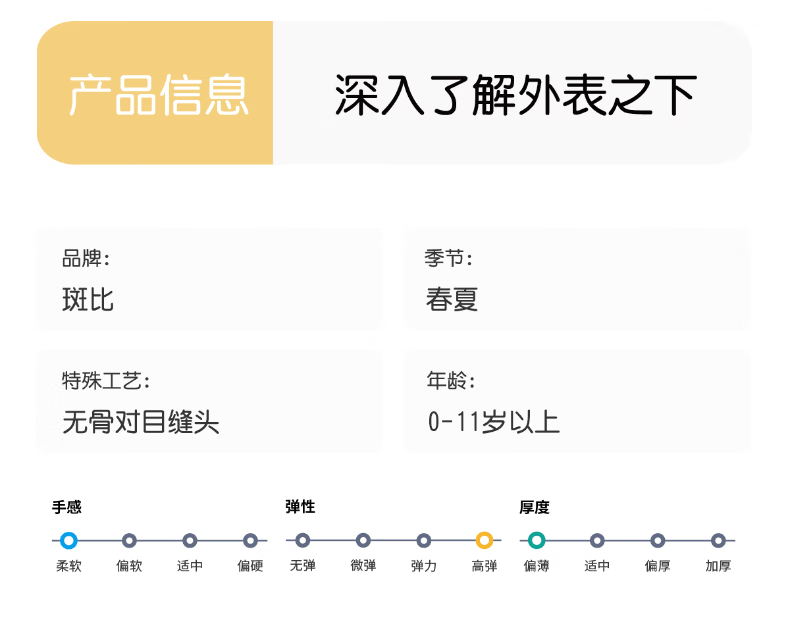Select the 弹力 elasticity dot
Screen dimensions: 790x620
(424, 541)
